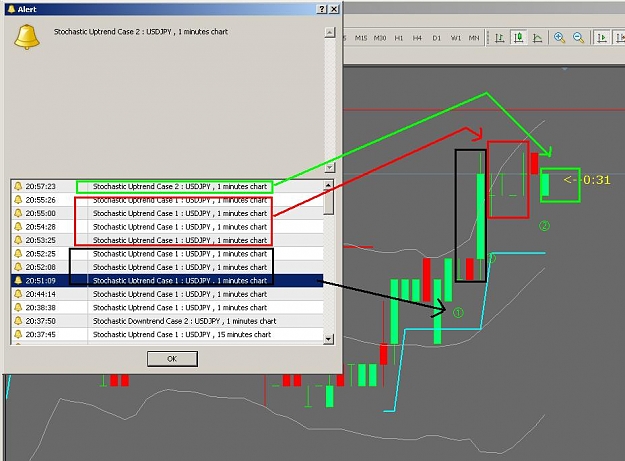Select the alert row at 20:55:00

click(167, 213)
